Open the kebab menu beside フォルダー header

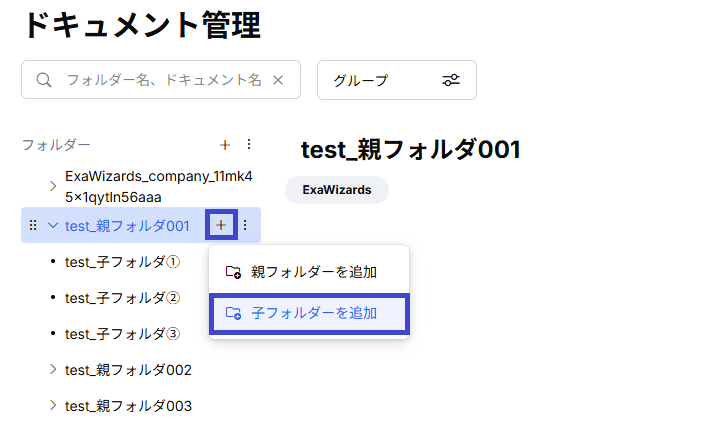[x=249, y=145]
